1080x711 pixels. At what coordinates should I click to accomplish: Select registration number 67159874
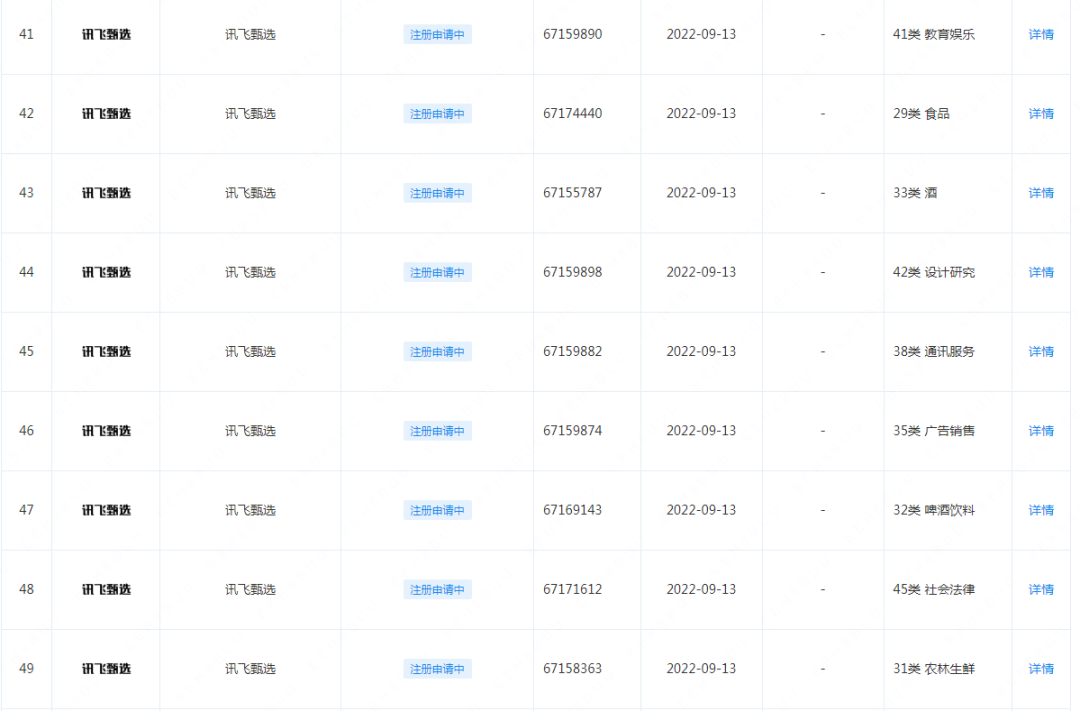coord(572,431)
